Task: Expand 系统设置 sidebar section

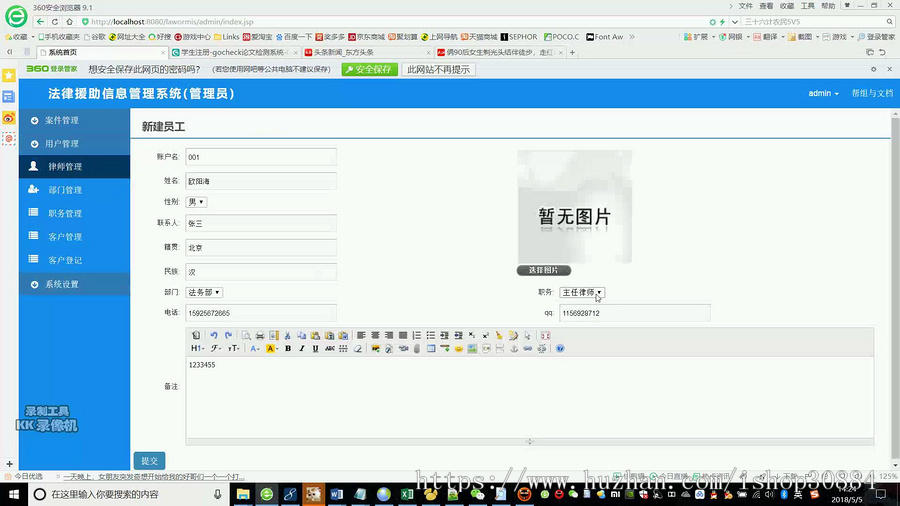Action: tap(75, 284)
